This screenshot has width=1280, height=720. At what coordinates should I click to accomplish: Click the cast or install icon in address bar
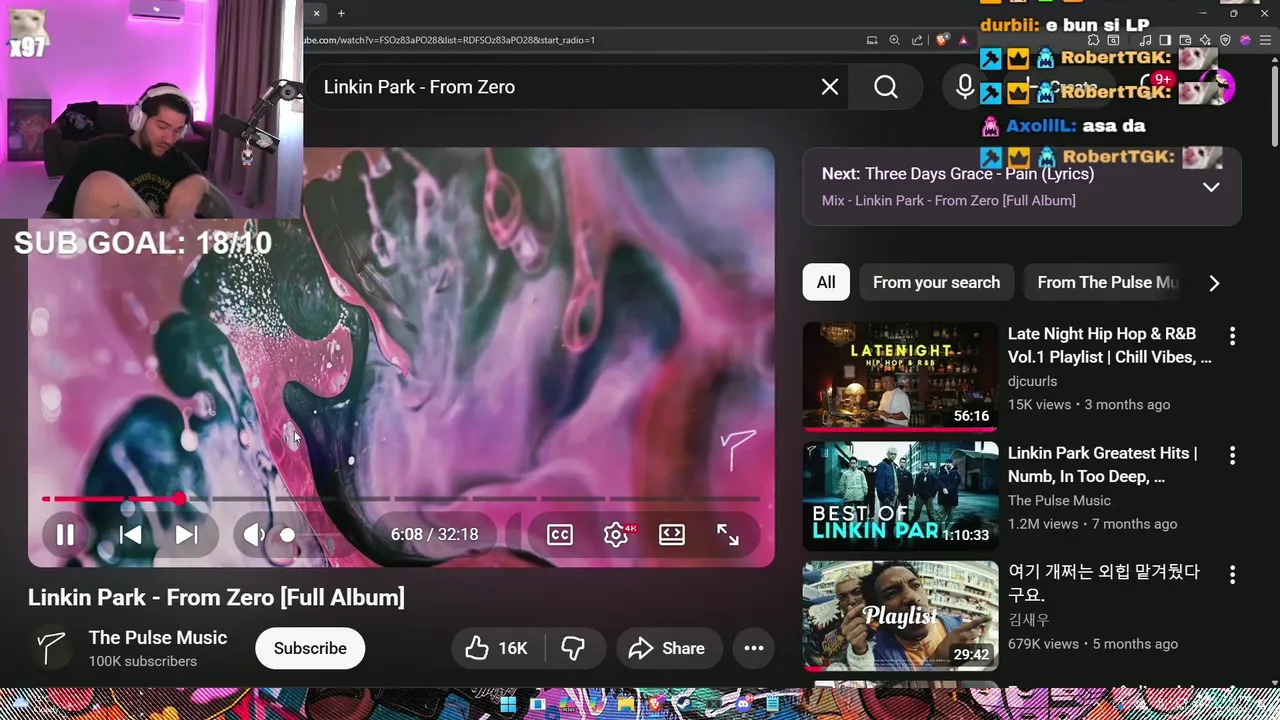pyautogui.click(x=872, y=40)
